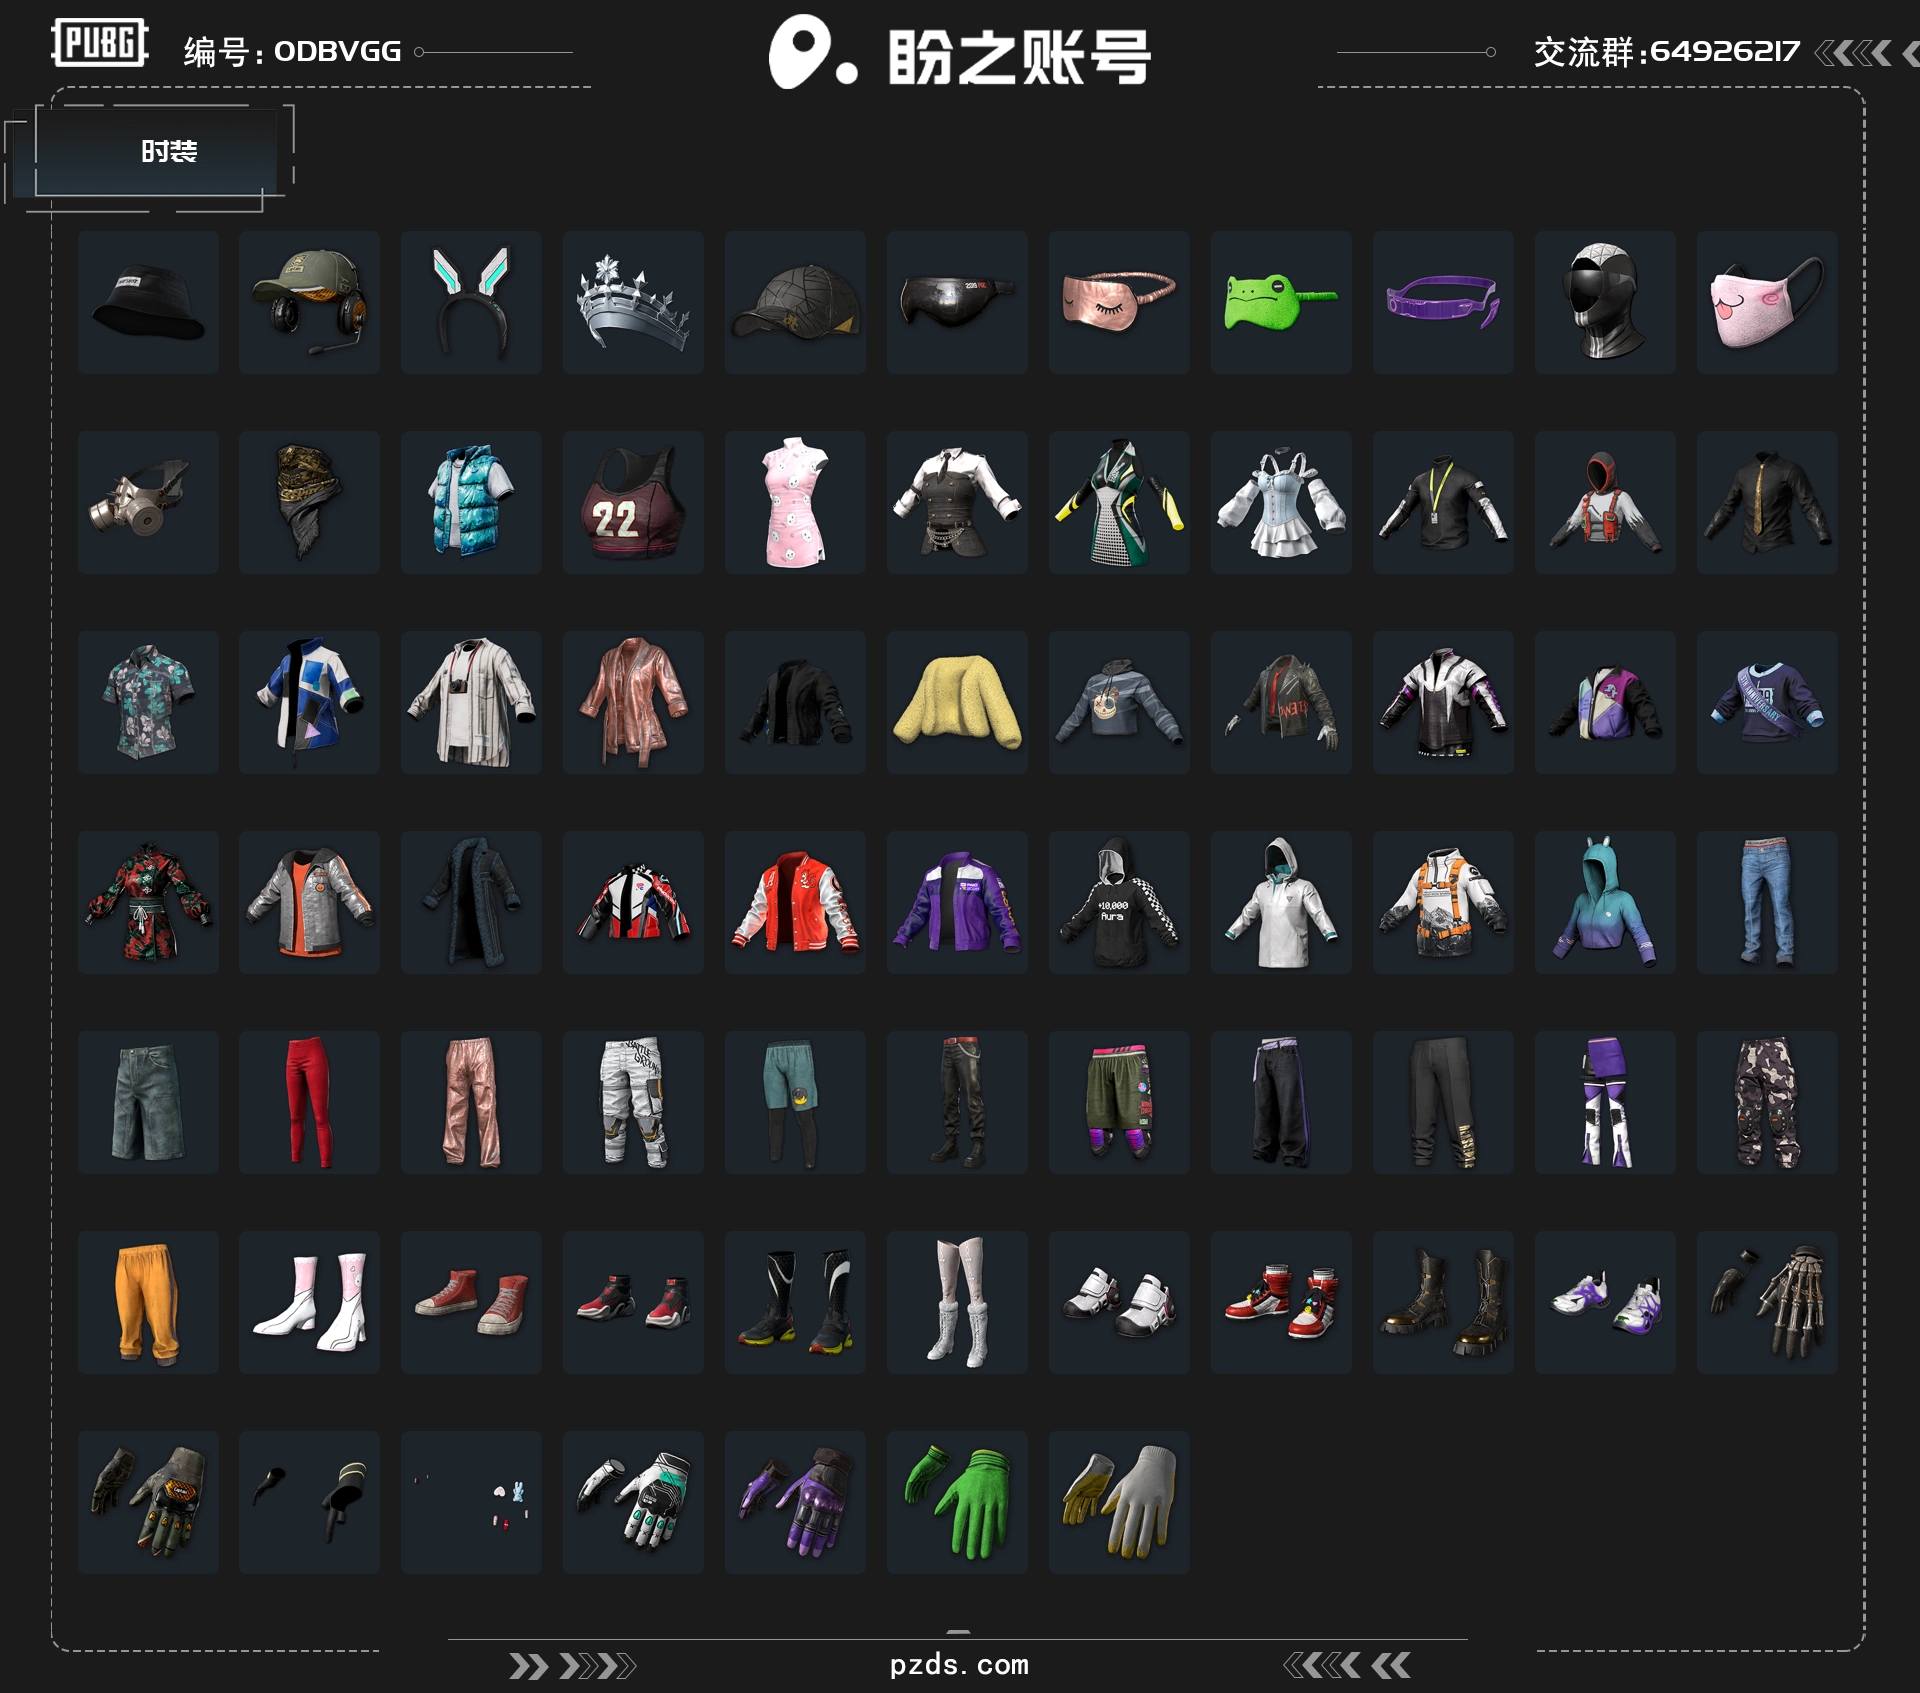This screenshot has height=1693, width=1920.
Task: Select the green cap with headset
Action: 310,302
